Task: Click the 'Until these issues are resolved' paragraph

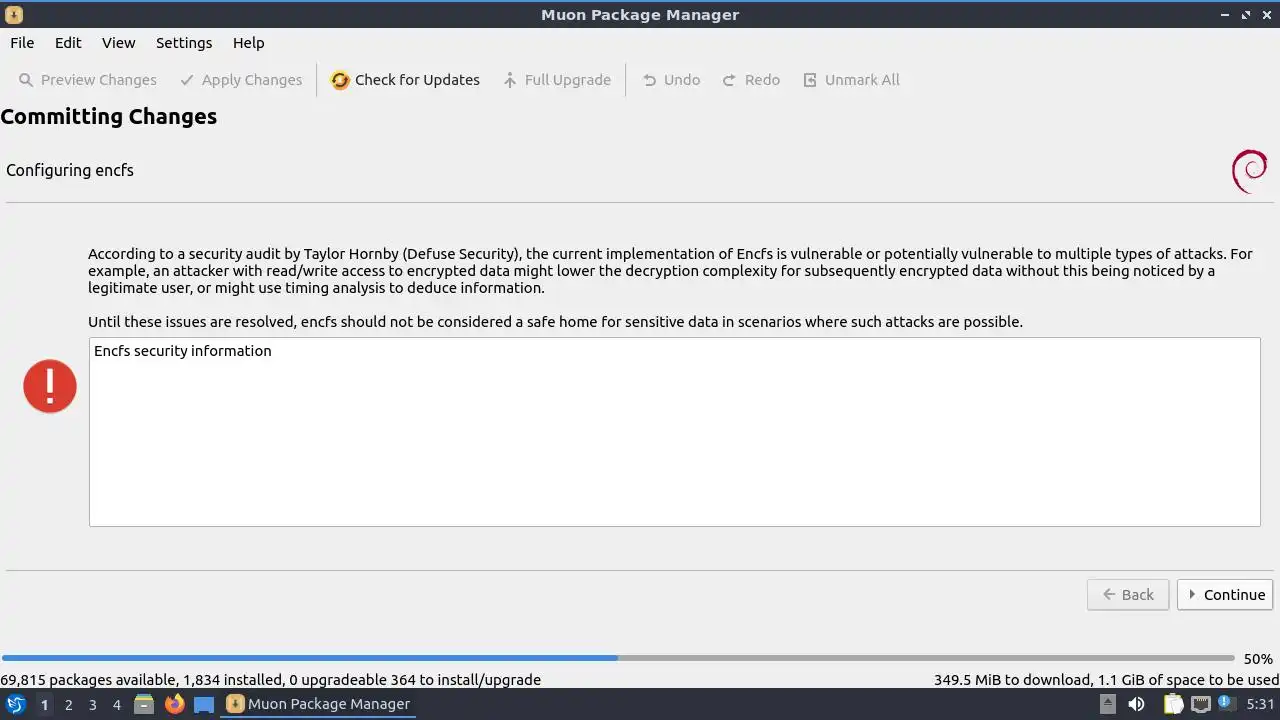Action: 555,322
